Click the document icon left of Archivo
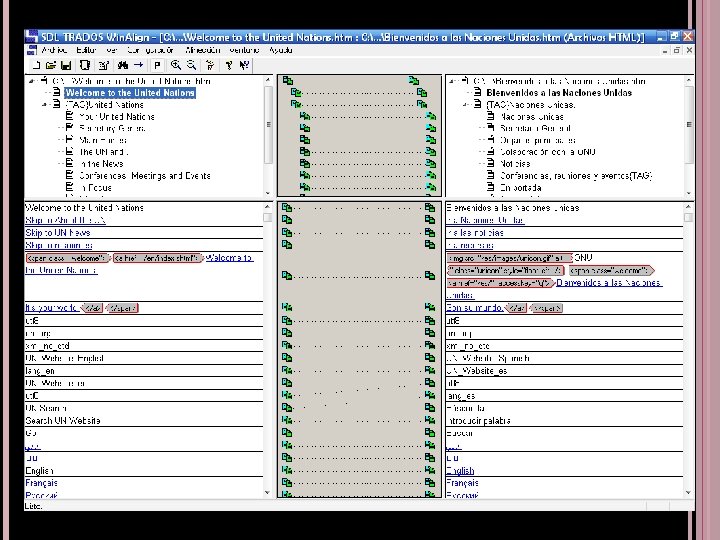This screenshot has width=720, height=540. (32, 50)
